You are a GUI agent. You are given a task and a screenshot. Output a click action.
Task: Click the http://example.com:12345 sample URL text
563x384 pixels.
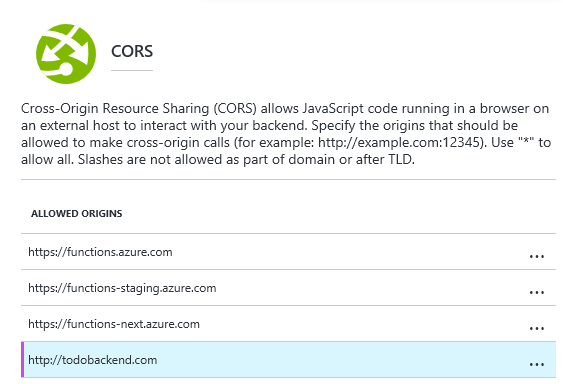point(399,143)
